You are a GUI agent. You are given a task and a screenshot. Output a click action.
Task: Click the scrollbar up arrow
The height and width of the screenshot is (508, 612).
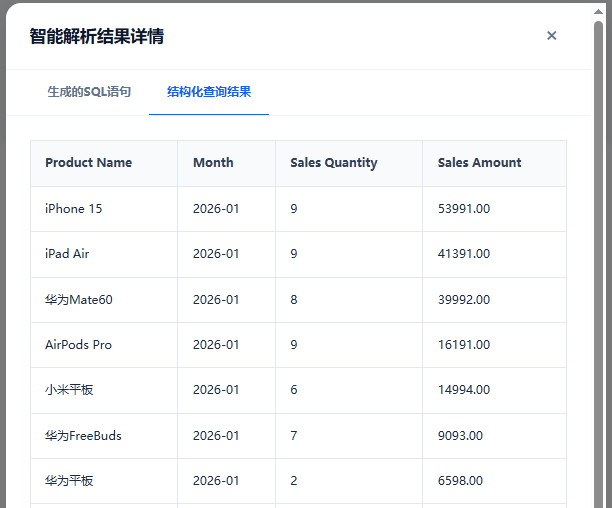(598, 12)
